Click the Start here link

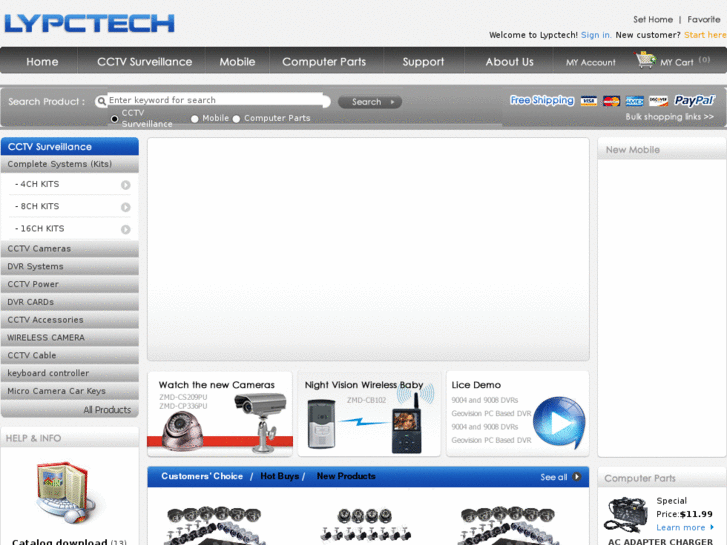coord(705,35)
